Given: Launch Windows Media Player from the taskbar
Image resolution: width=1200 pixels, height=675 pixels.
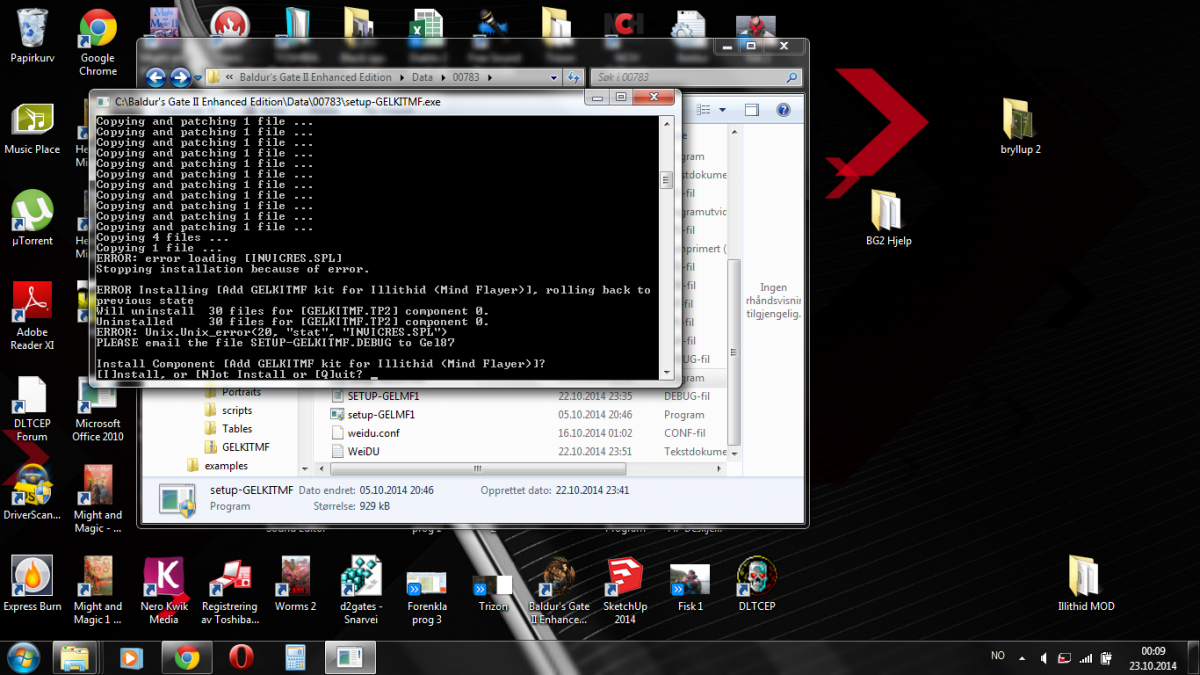Looking at the screenshot, I should coord(130,657).
